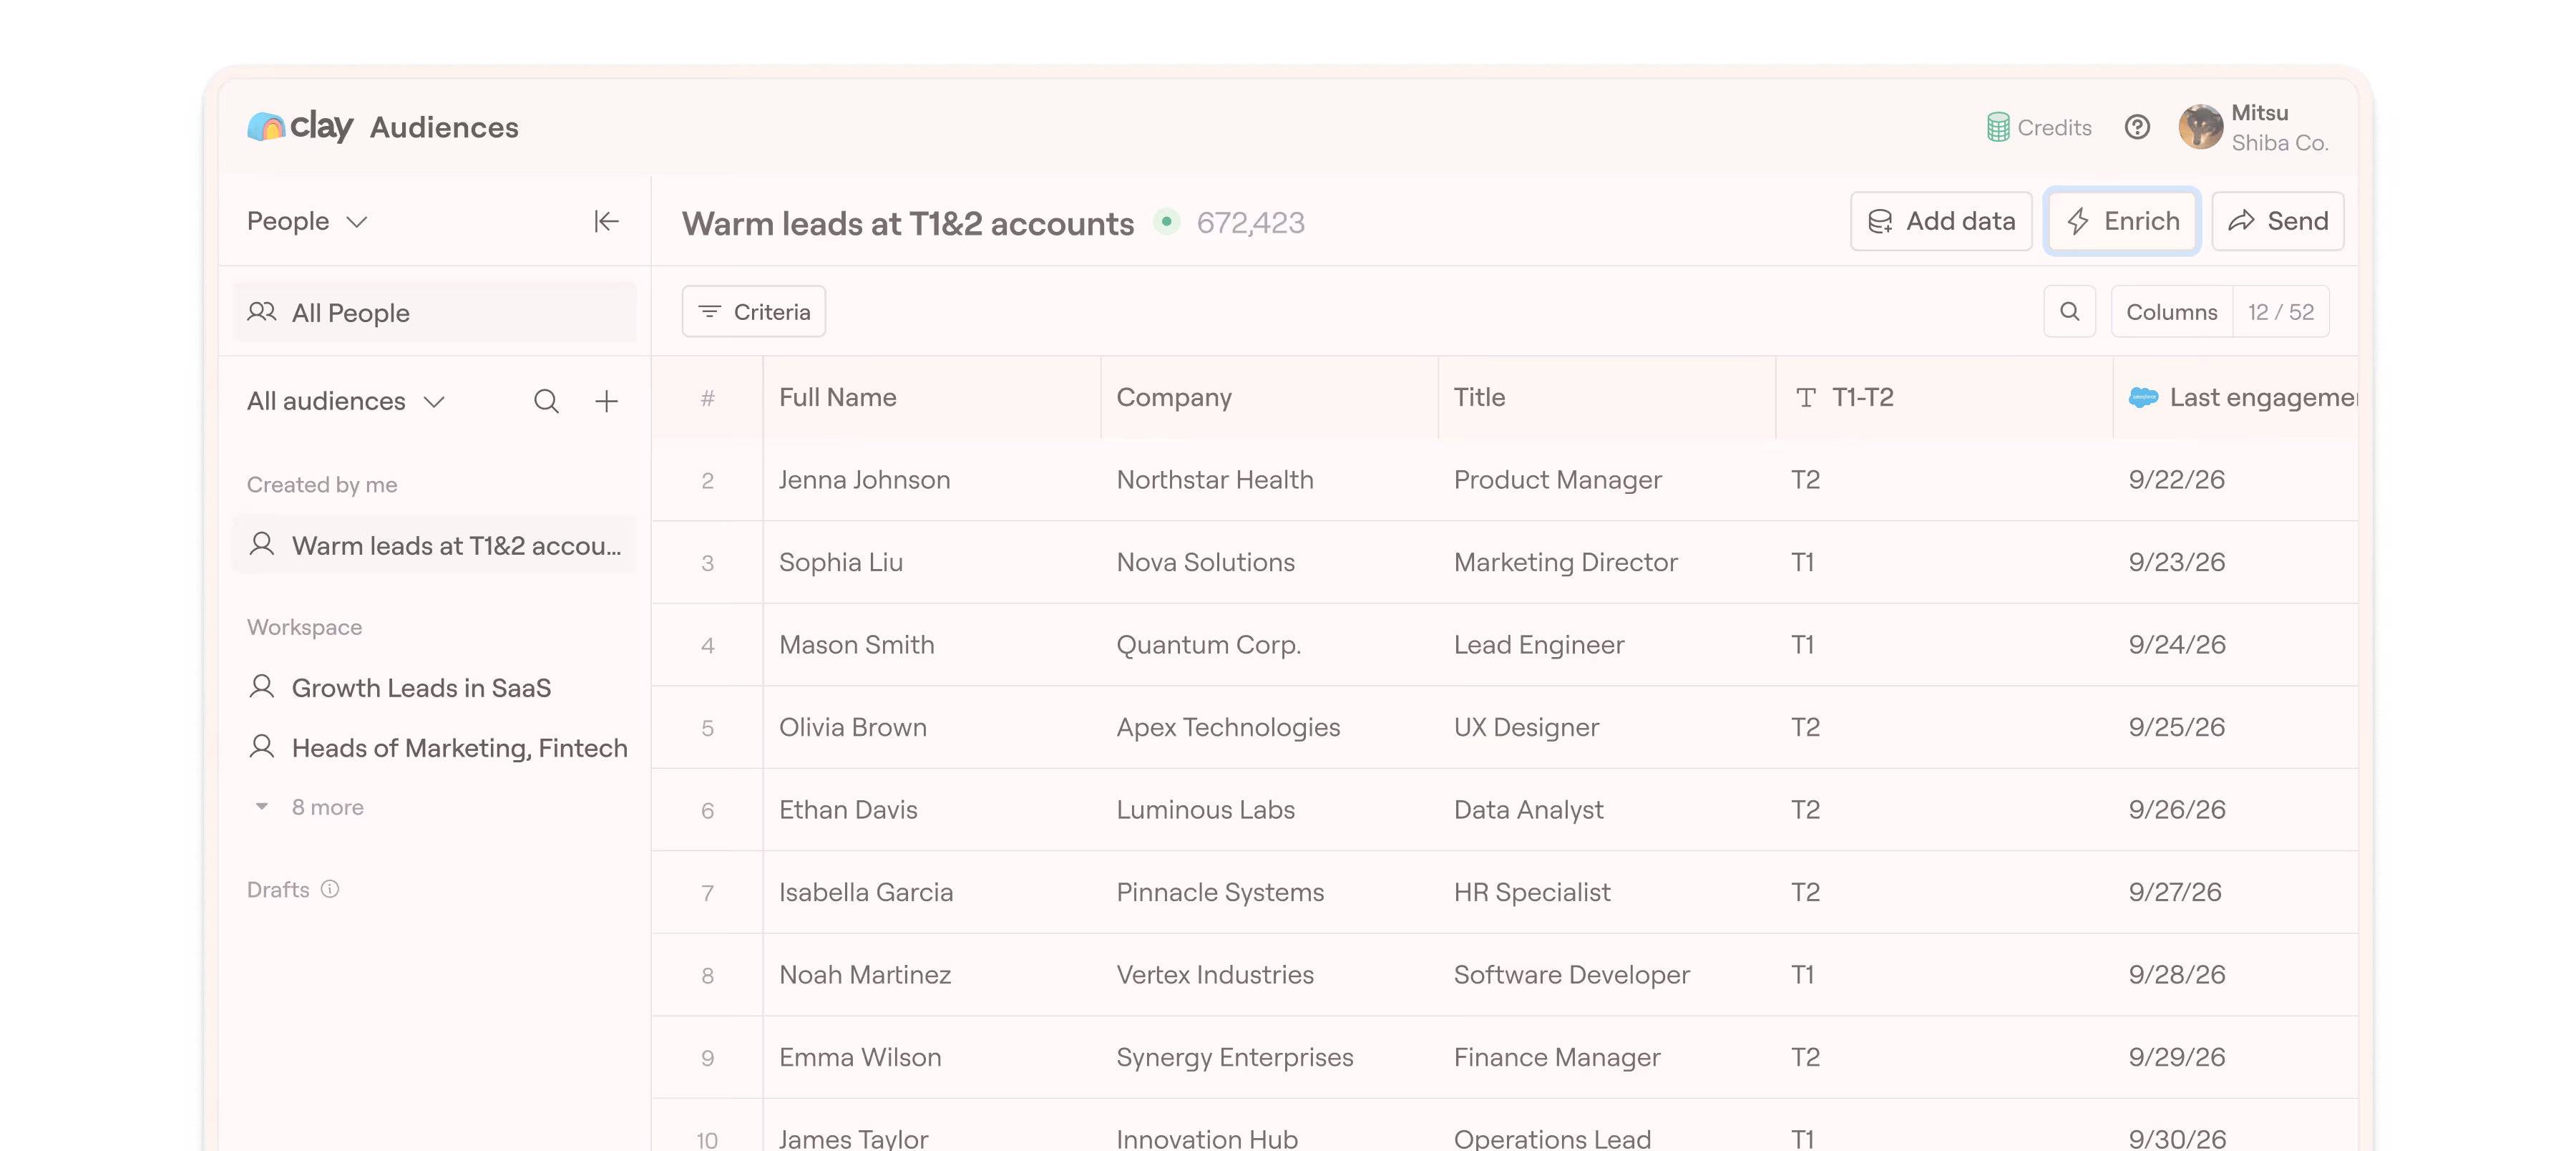Select Noah Martinez name cell
The image size is (2576, 1151).
(931, 975)
